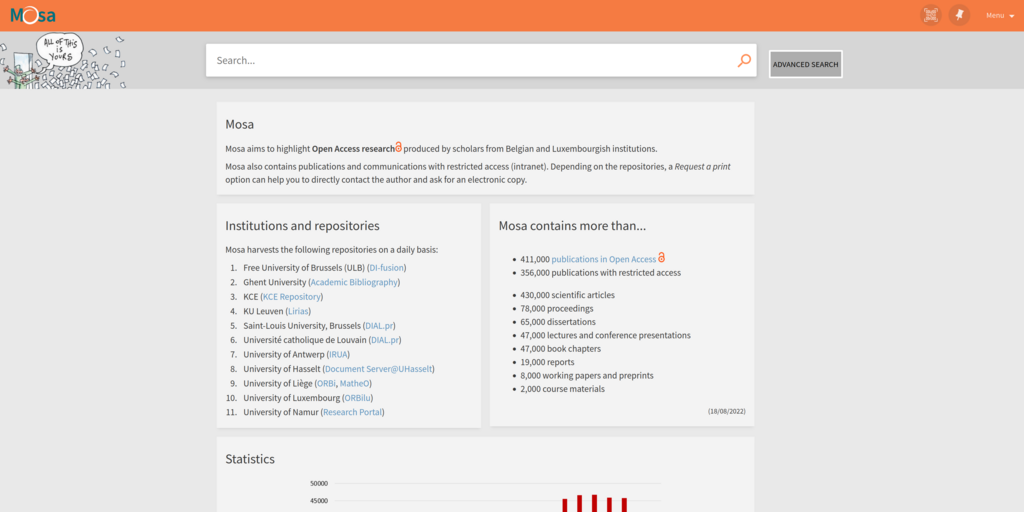Open Advanced Search
This screenshot has height=512, width=1024.
(805, 65)
